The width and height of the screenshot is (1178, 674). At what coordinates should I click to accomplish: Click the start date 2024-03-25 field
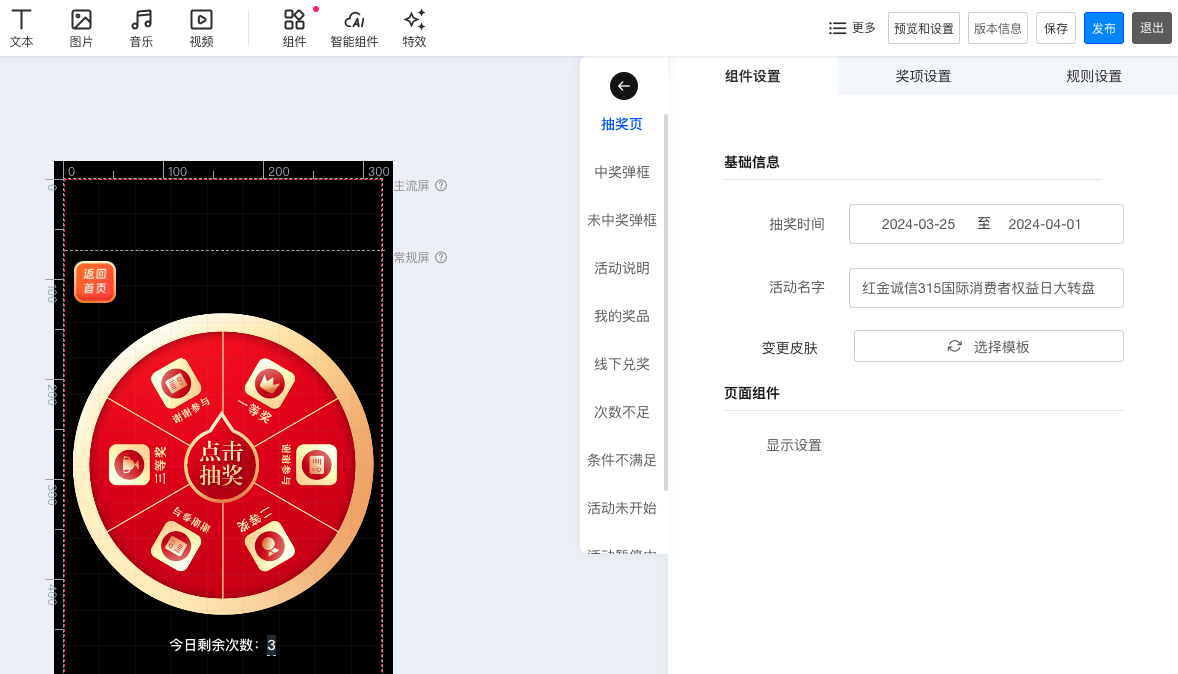918,224
